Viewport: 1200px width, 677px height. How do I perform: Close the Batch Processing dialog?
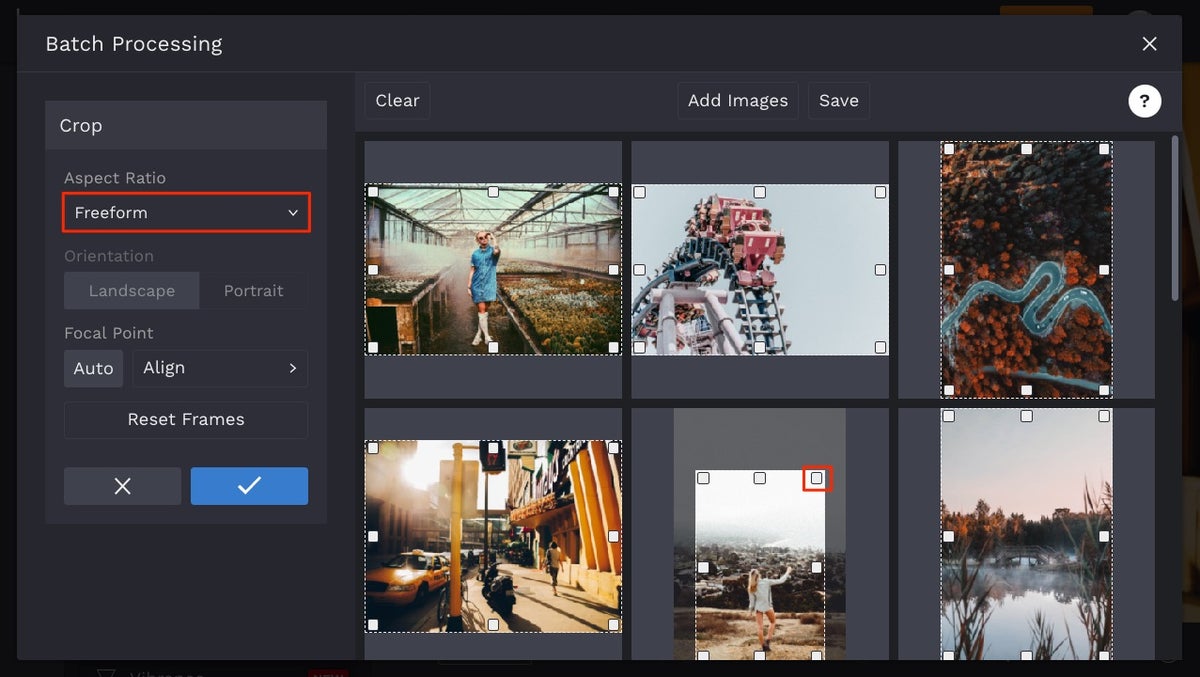click(x=1149, y=43)
